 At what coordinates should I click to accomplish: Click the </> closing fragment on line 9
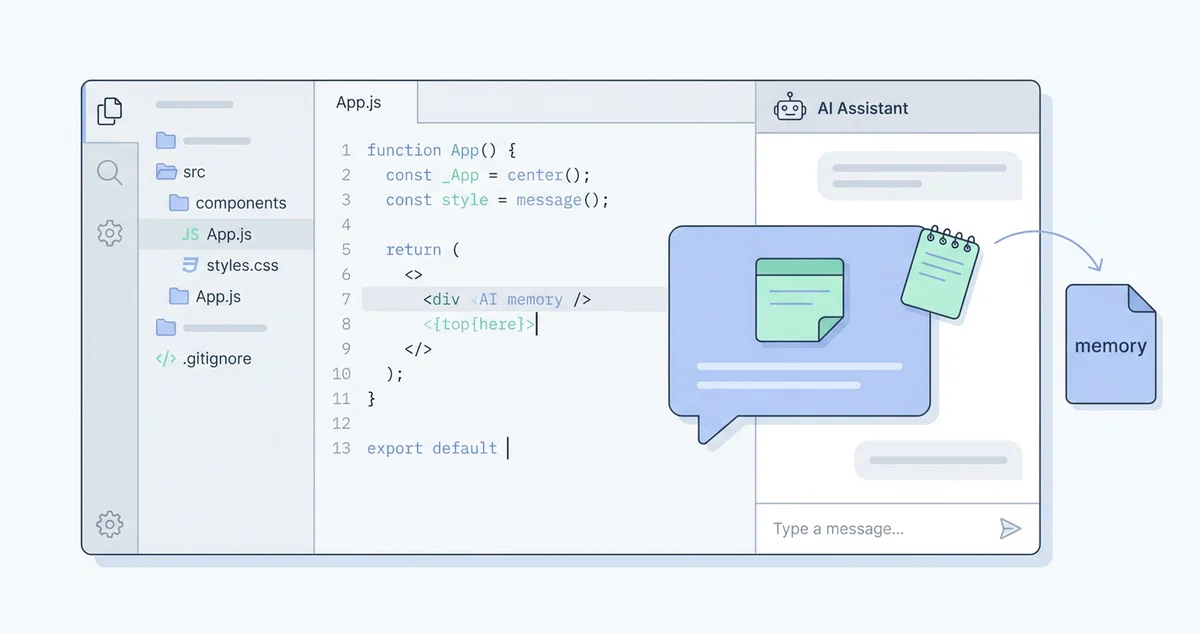click(418, 349)
